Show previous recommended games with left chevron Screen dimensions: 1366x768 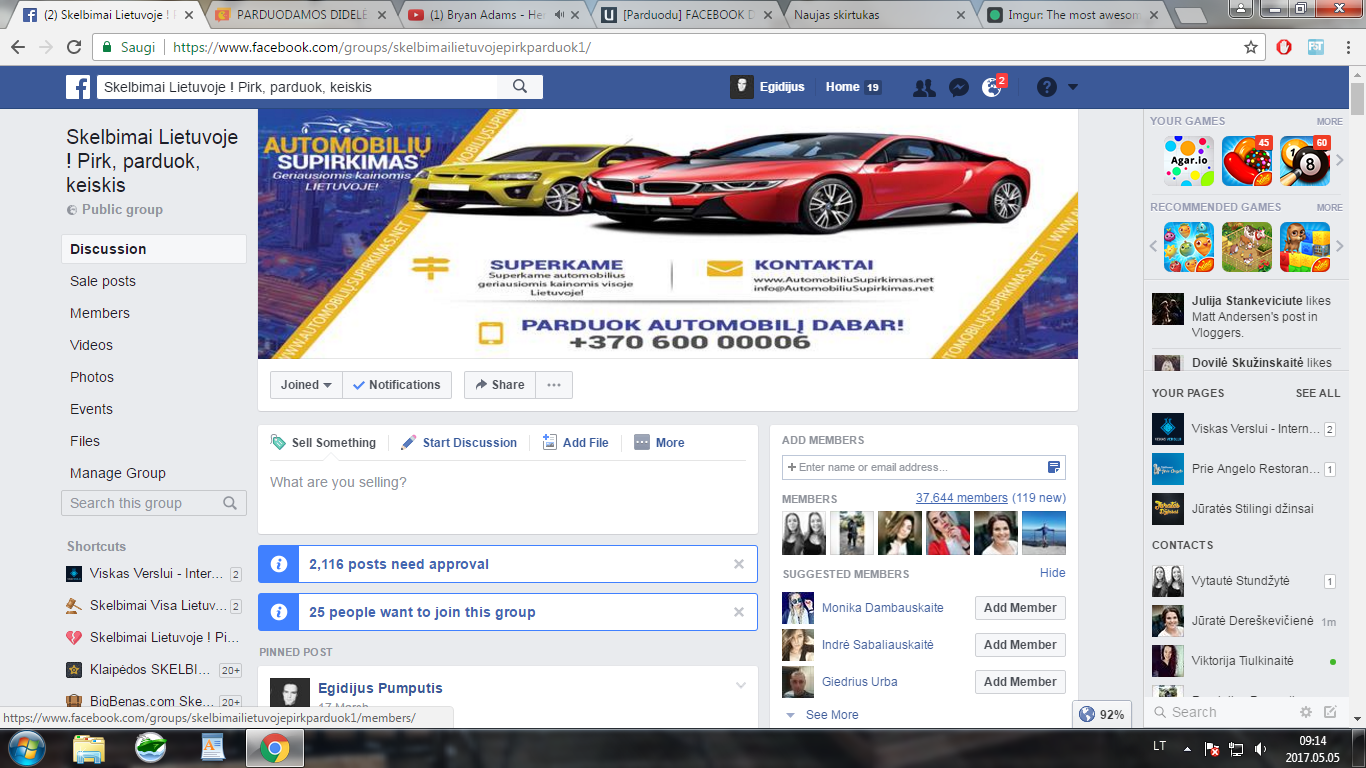click(x=1153, y=246)
